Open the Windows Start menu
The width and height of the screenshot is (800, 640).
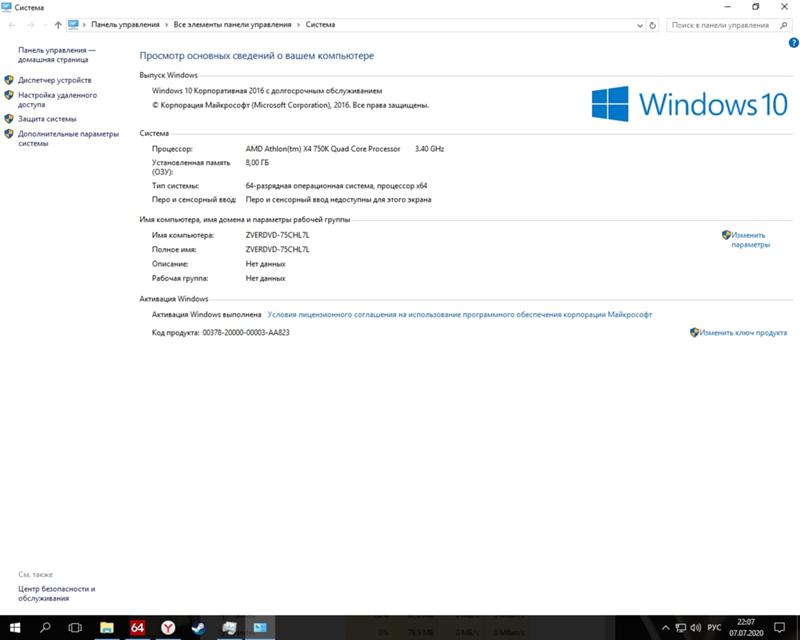[x=15, y=628]
